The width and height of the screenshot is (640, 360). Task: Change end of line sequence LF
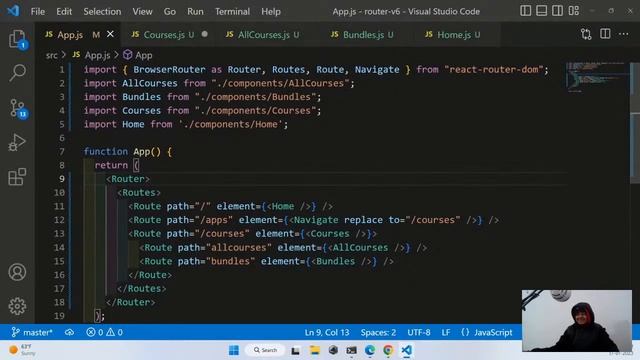[446, 332]
